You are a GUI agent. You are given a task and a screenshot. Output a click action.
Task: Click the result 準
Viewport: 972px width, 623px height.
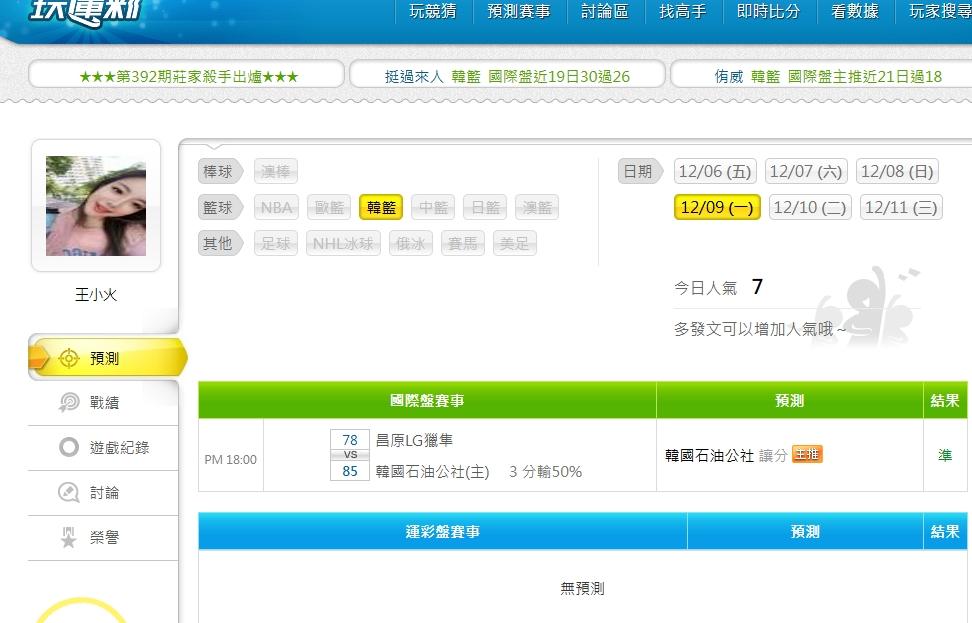click(945, 456)
